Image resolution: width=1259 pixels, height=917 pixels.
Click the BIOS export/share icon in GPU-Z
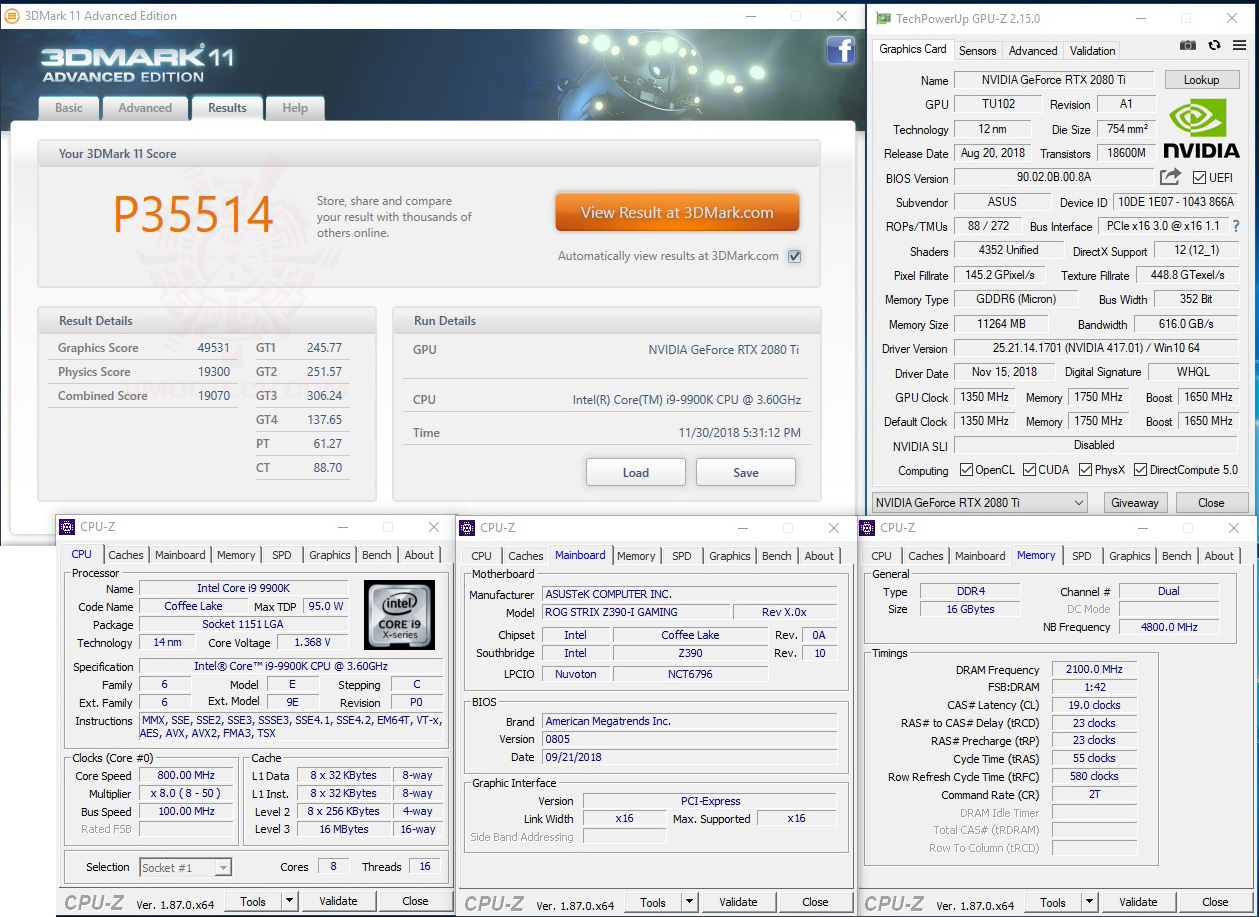click(1170, 176)
